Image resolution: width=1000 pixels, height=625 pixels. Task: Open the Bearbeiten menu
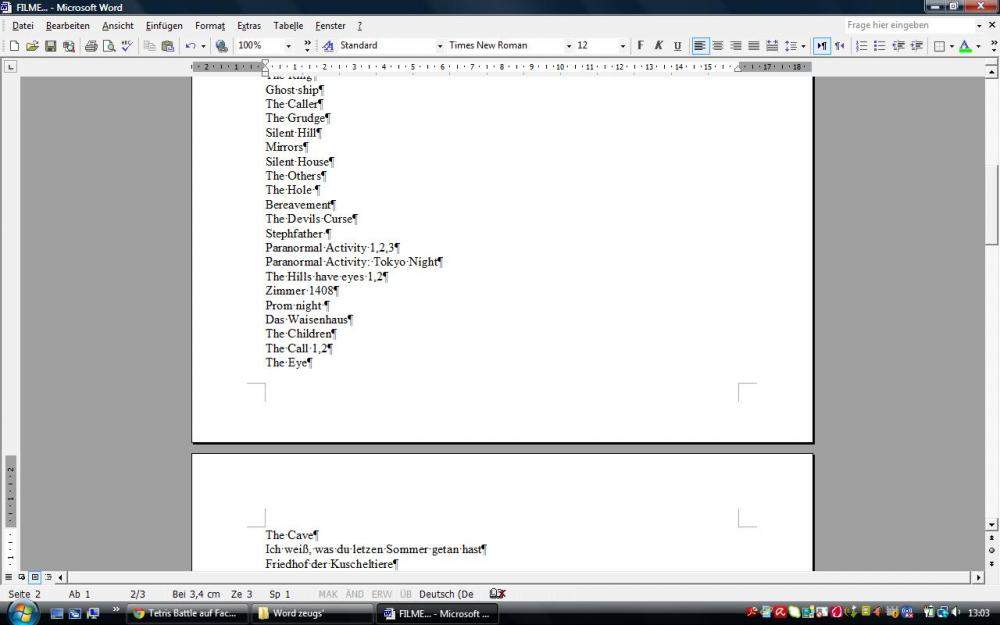point(68,26)
